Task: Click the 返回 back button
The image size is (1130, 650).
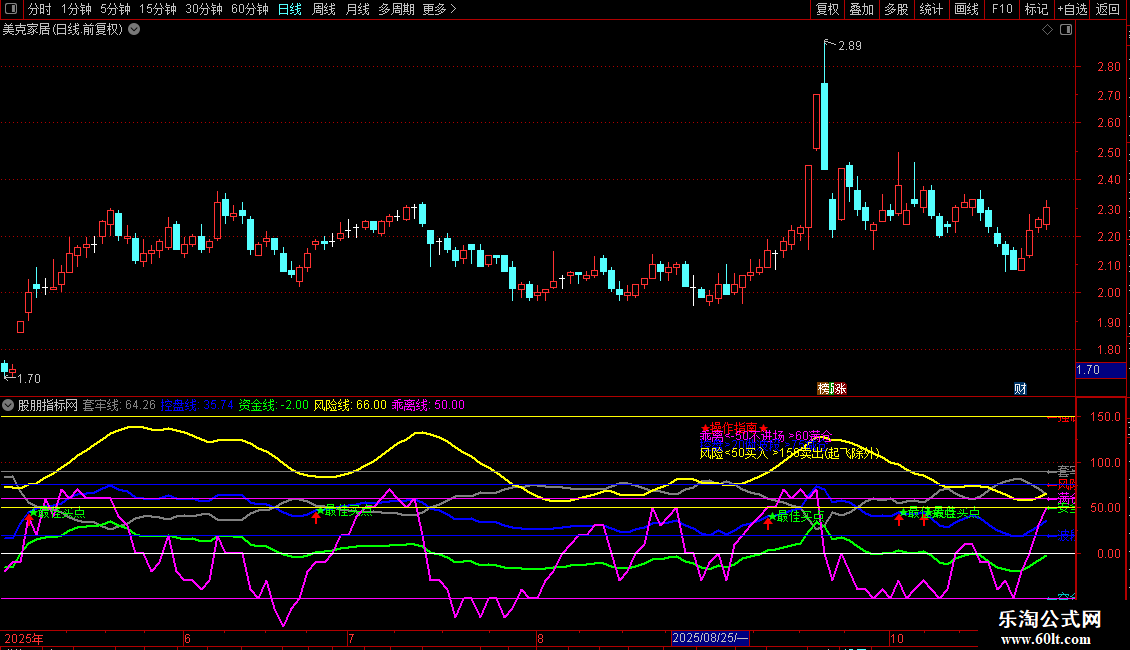Action: 1108,10
